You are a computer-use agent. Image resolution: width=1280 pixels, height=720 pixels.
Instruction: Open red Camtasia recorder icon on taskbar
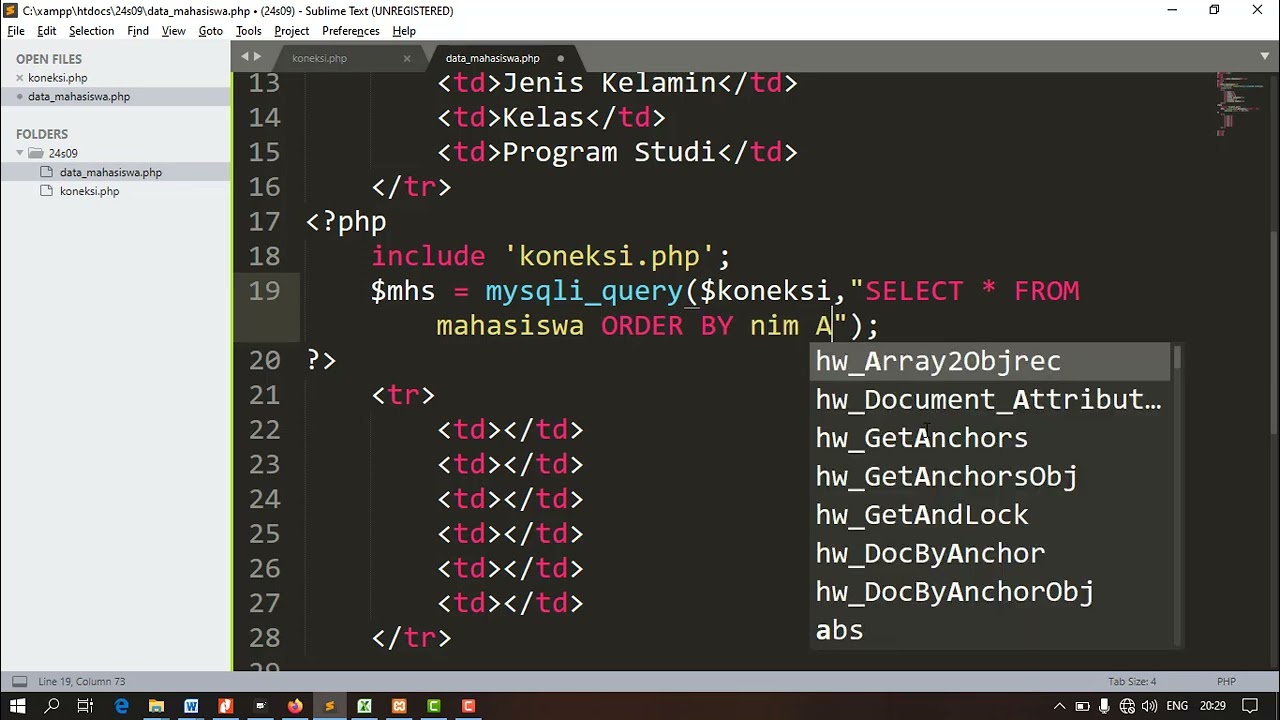coord(468,706)
